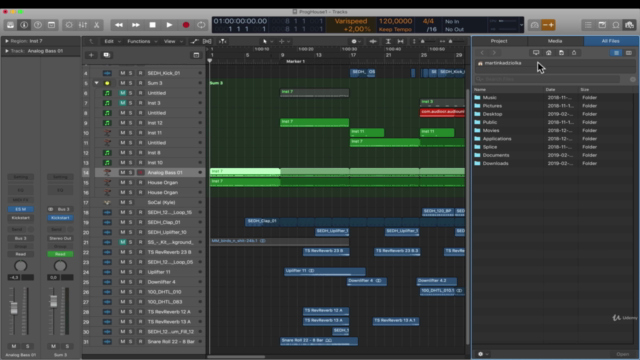This screenshot has height=360, width=640.
Task: Switch to the Media tab in browser
Action: pos(555,41)
